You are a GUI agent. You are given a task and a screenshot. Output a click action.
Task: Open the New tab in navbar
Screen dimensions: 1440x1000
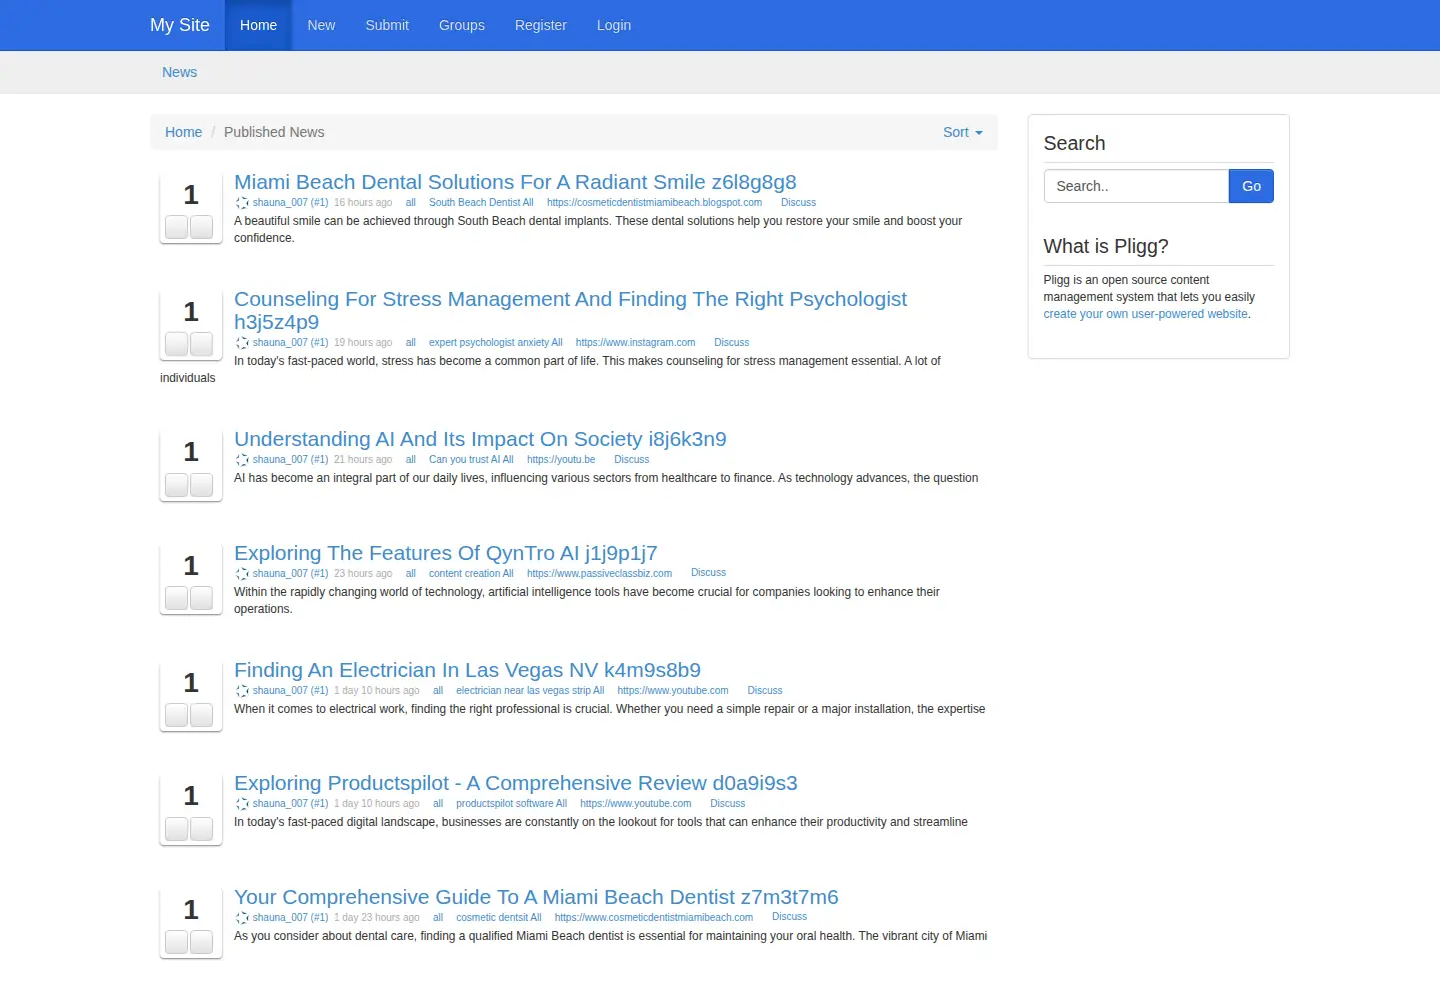pos(321,25)
